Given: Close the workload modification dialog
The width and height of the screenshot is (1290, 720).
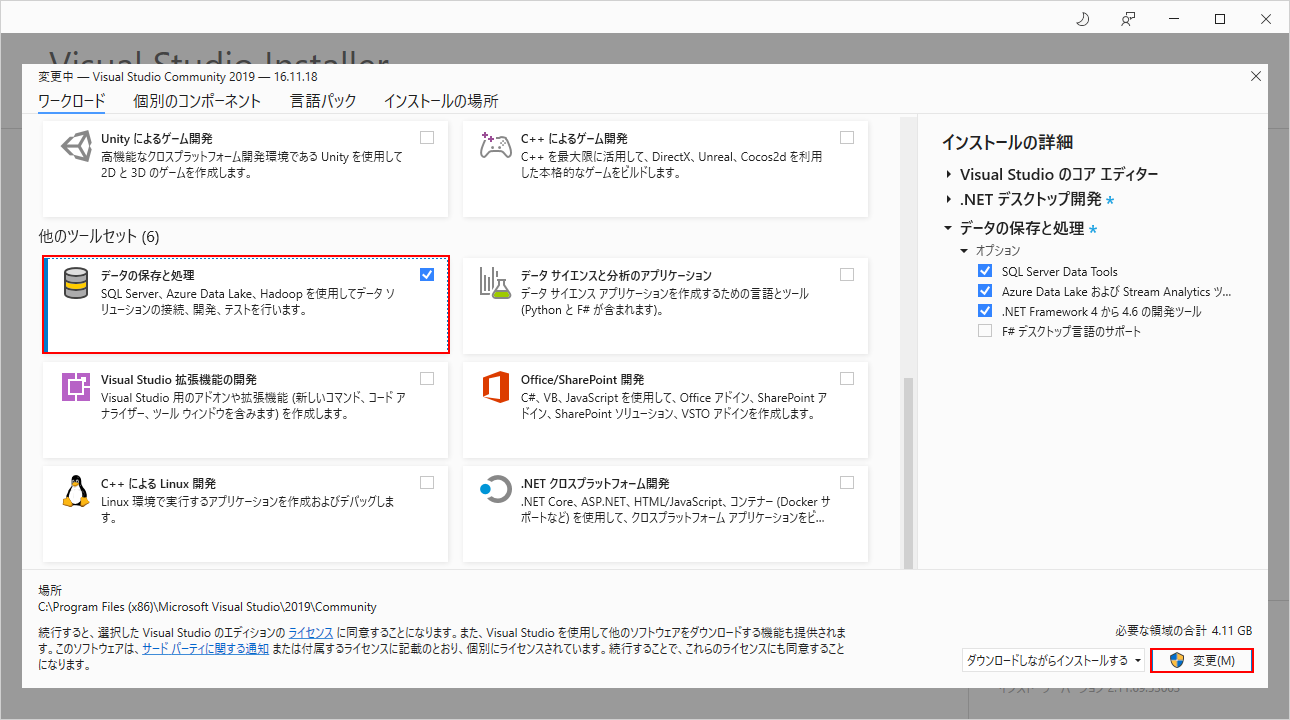Looking at the screenshot, I should 1256,77.
